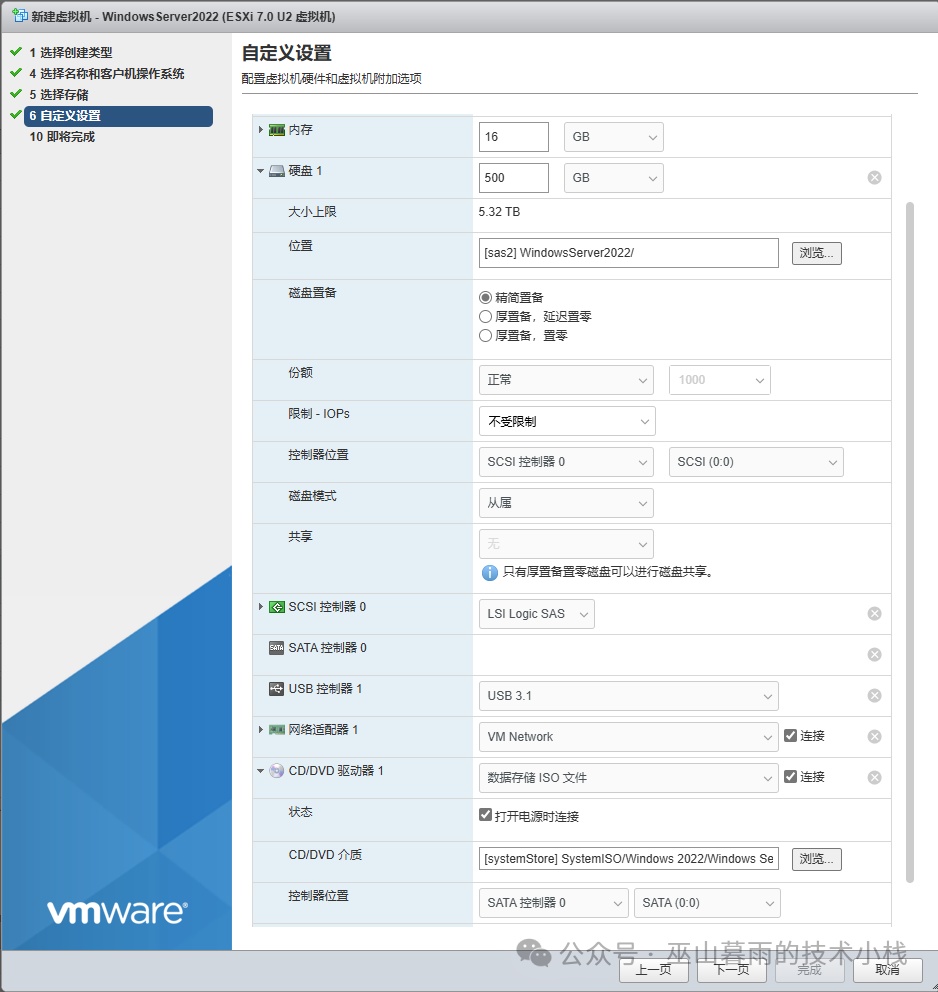Click the remove icon for SATA 控制器 0
The height and width of the screenshot is (992, 938).
(874, 655)
